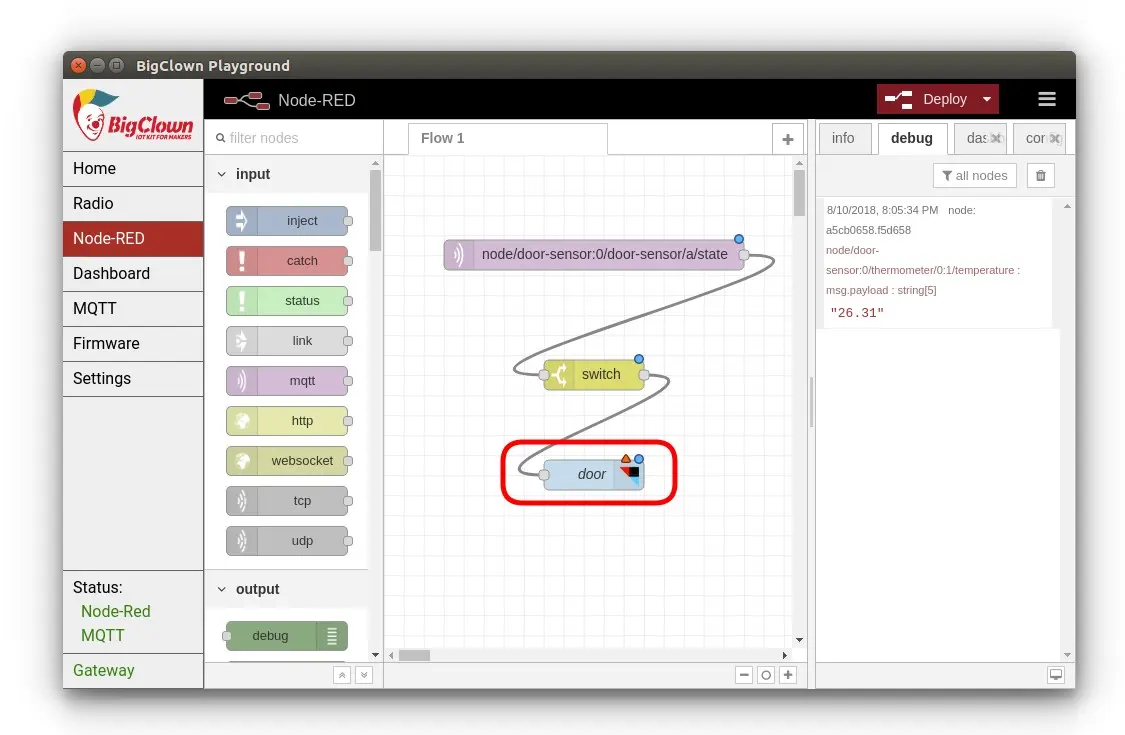The height and width of the screenshot is (735, 1125).
Task: Open the info sidebar tab
Action: pyautogui.click(x=844, y=139)
